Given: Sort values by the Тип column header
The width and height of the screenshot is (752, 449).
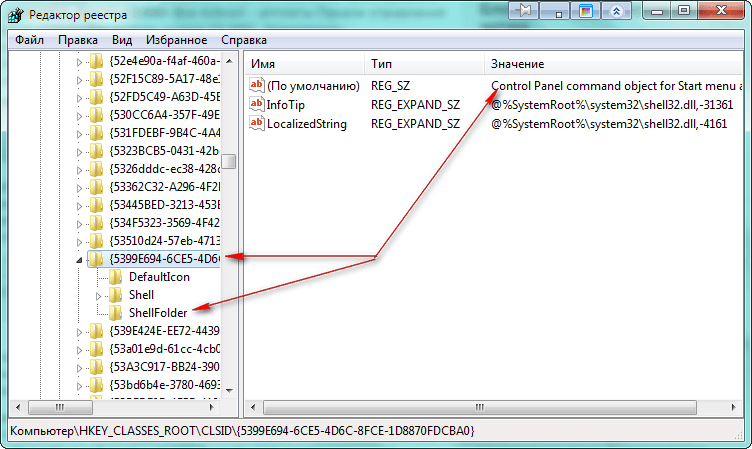Looking at the screenshot, I should pos(424,64).
